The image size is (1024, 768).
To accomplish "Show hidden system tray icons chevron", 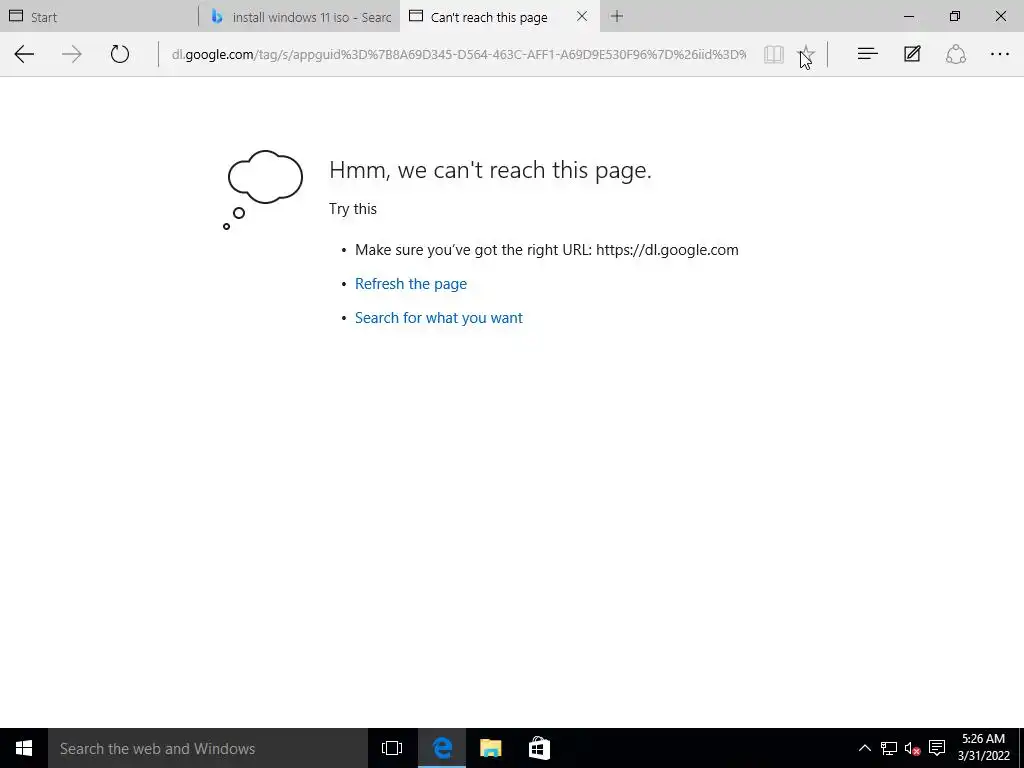I will [865, 748].
